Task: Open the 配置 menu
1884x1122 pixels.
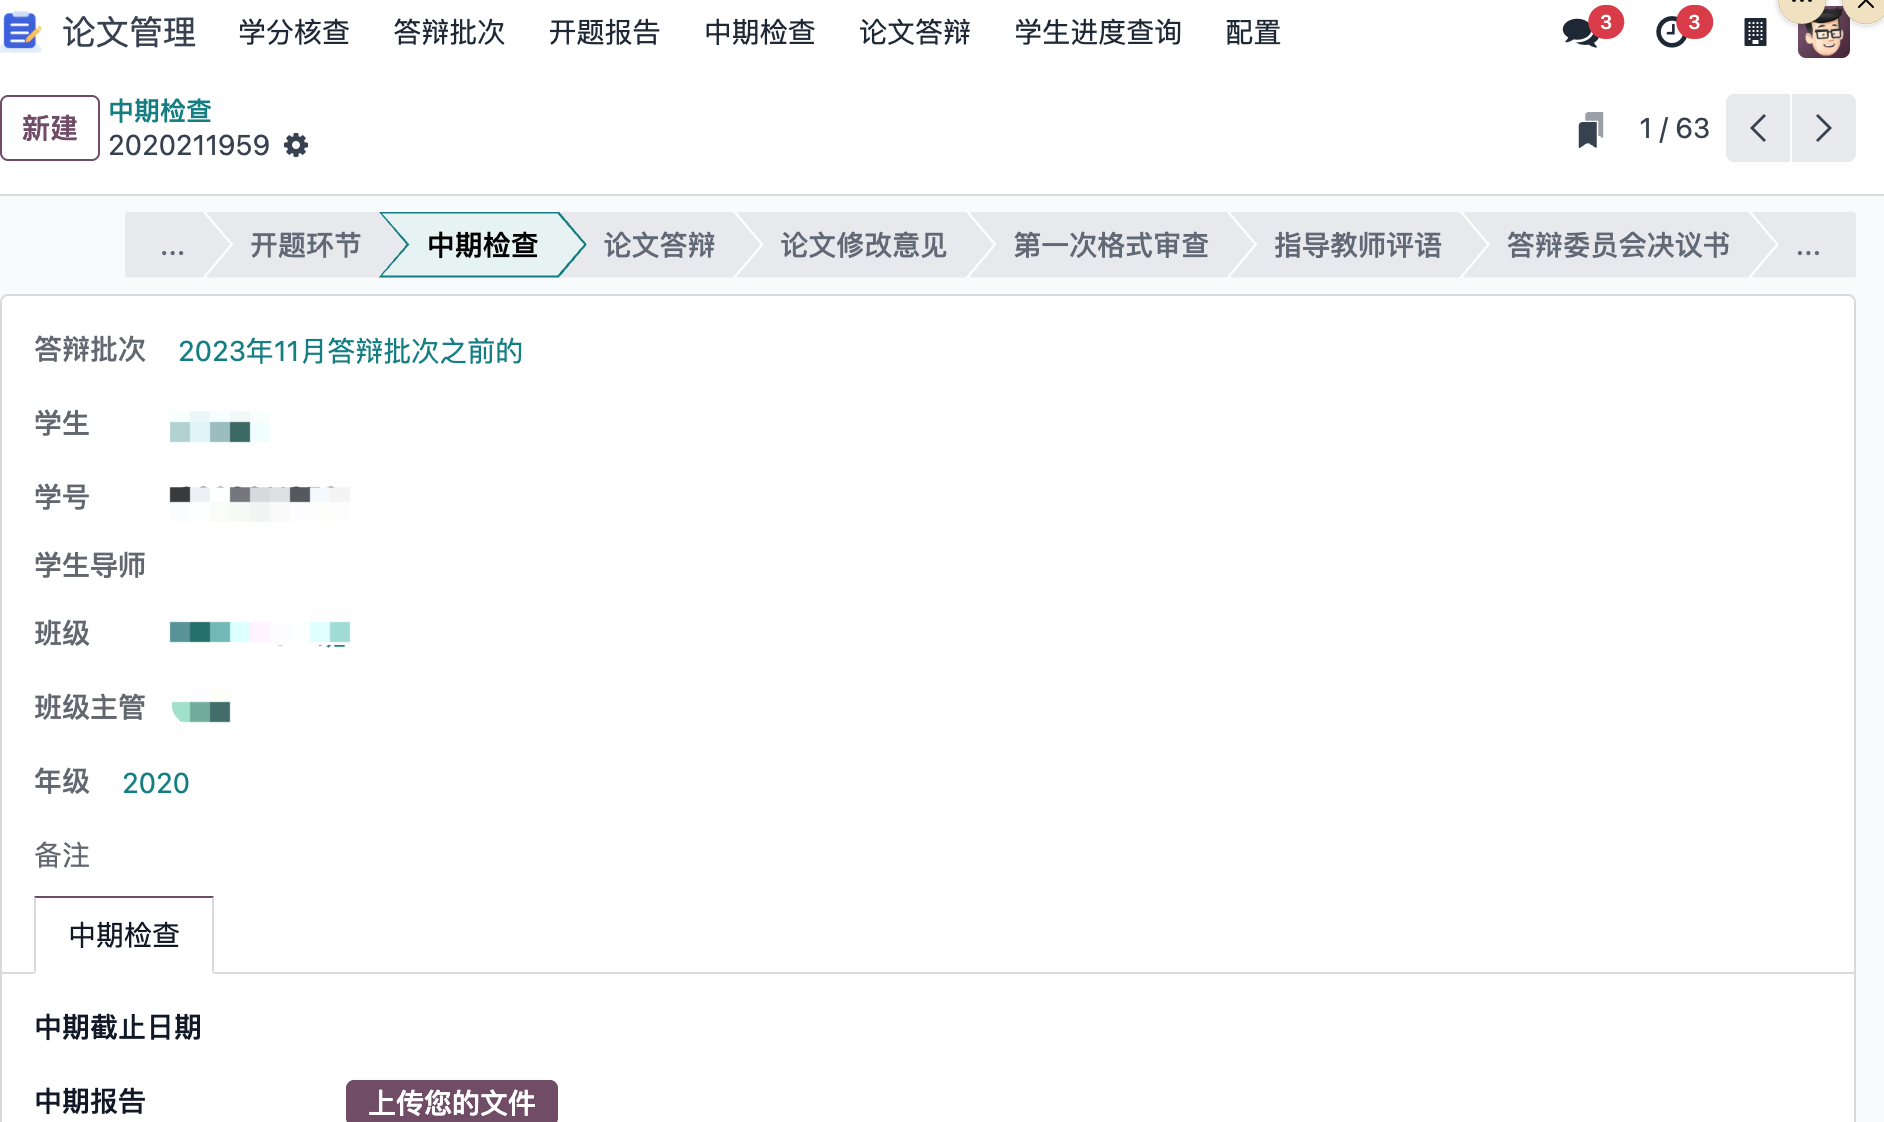Action: 1253,32
